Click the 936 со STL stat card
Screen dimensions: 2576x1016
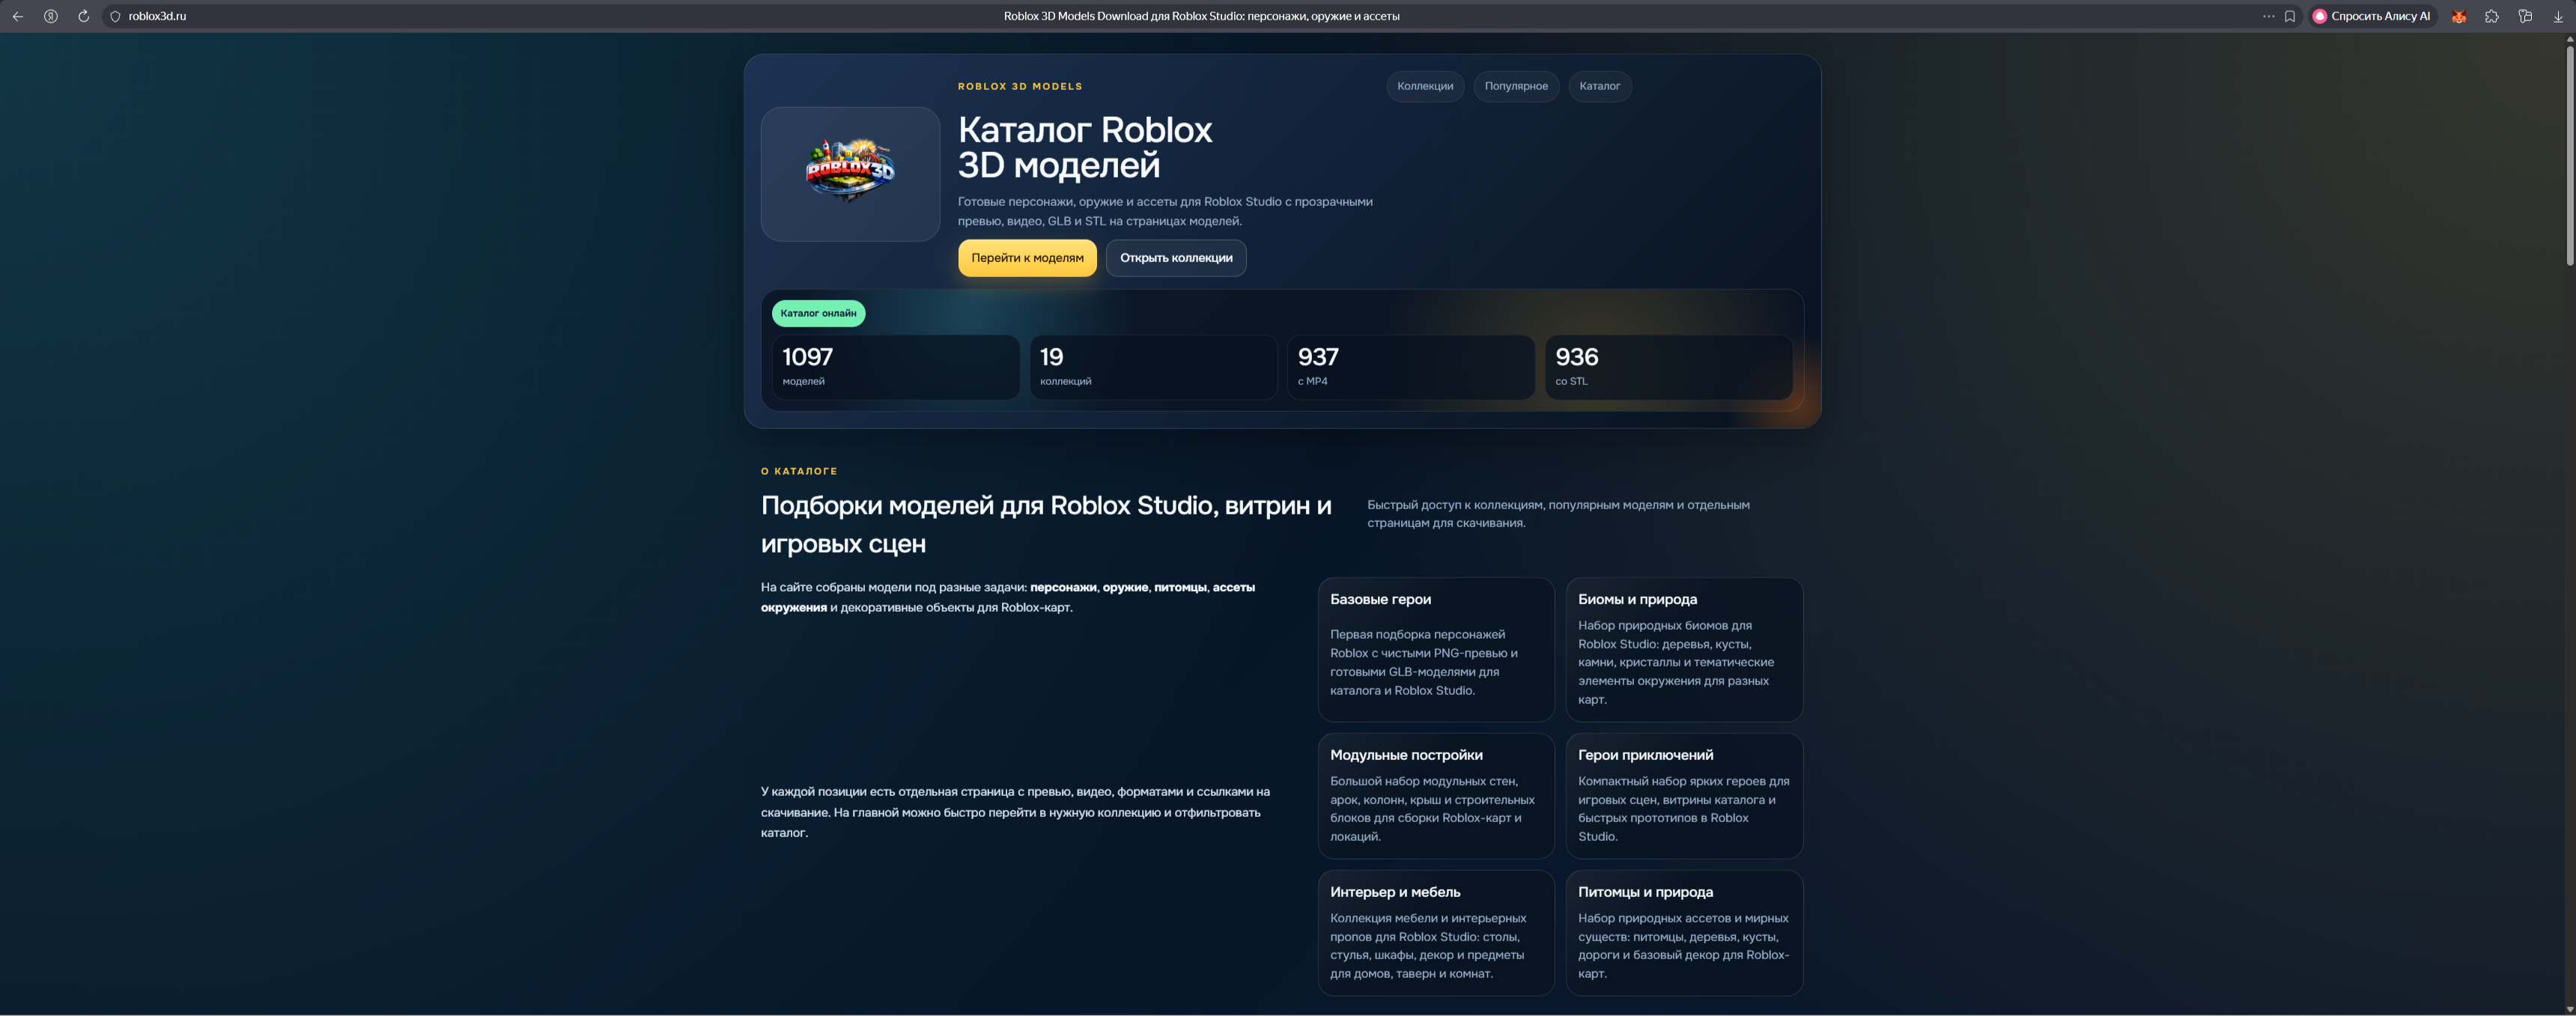(x=1669, y=367)
